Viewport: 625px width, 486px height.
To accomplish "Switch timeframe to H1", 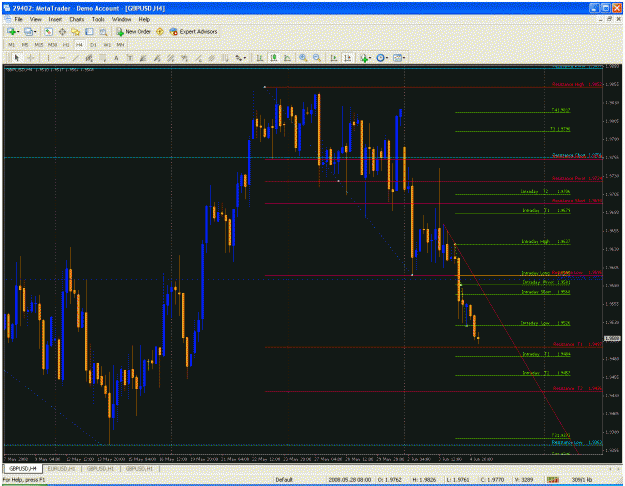I will tap(66, 45).
